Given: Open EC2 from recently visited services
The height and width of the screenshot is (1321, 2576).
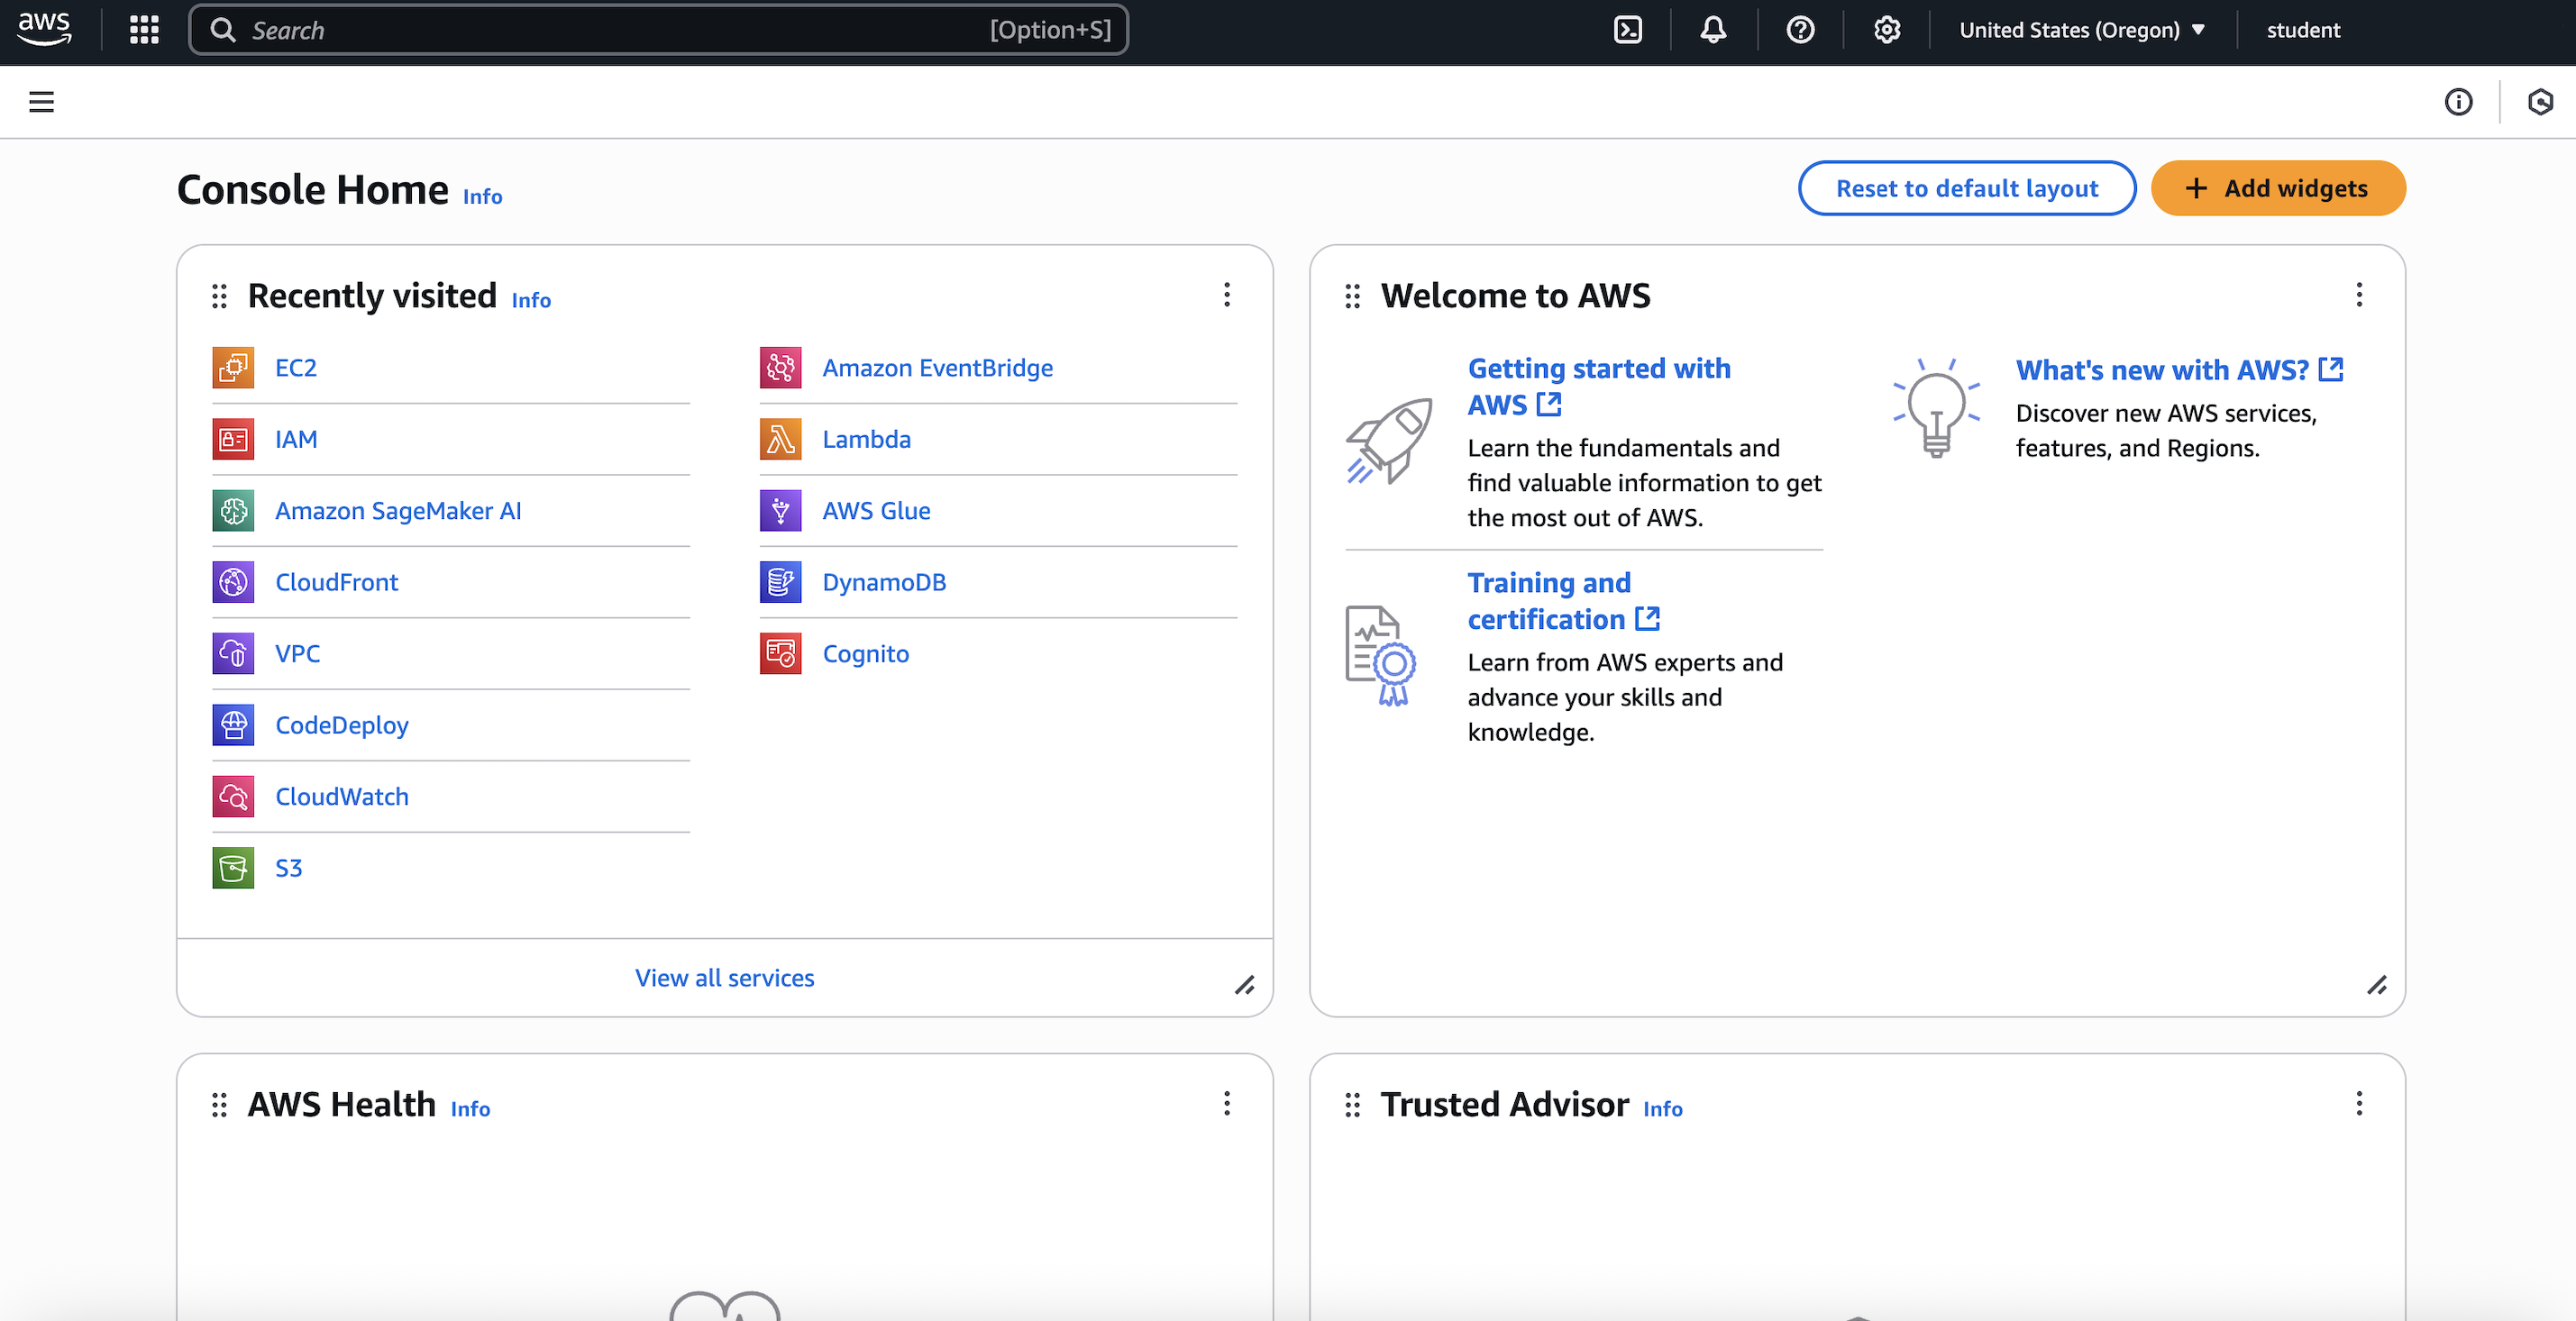Looking at the screenshot, I should pyautogui.click(x=295, y=367).
